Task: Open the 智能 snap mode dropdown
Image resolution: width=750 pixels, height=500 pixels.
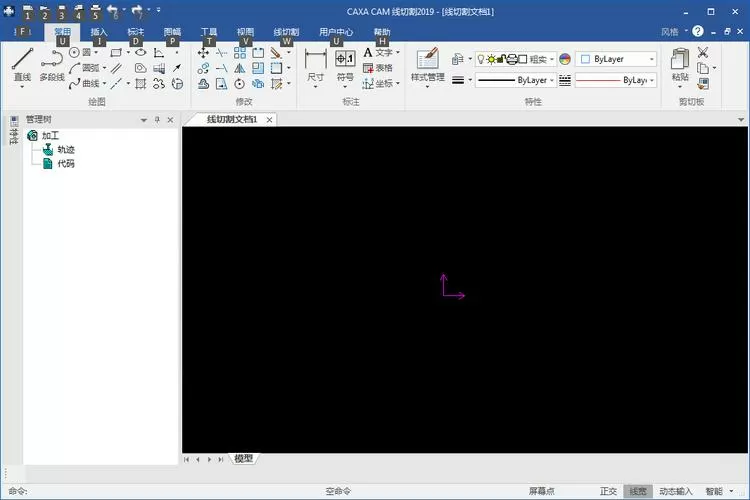Action: click(718, 491)
